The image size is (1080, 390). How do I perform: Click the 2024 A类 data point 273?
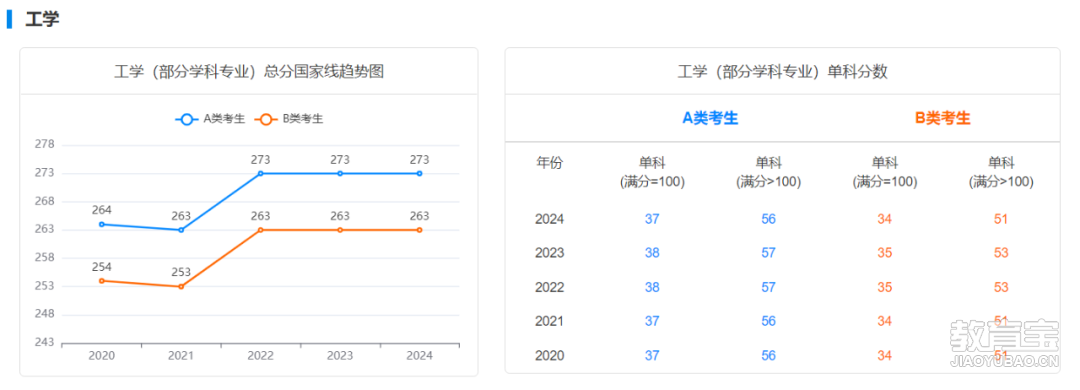coord(419,173)
